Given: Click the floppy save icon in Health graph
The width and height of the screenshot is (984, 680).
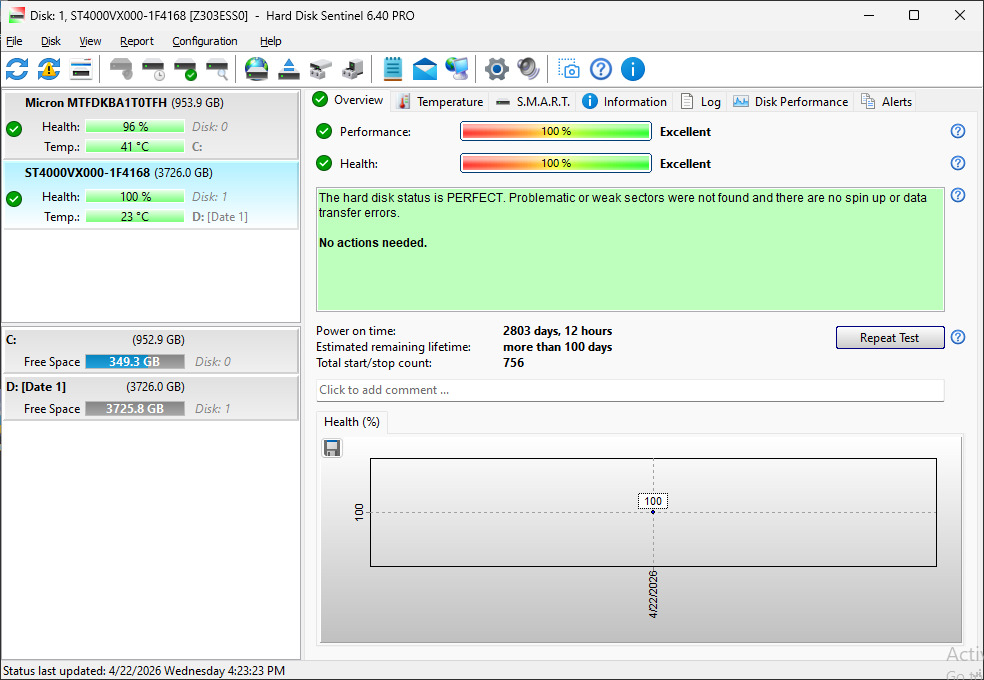Looking at the screenshot, I should coord(332,448).
